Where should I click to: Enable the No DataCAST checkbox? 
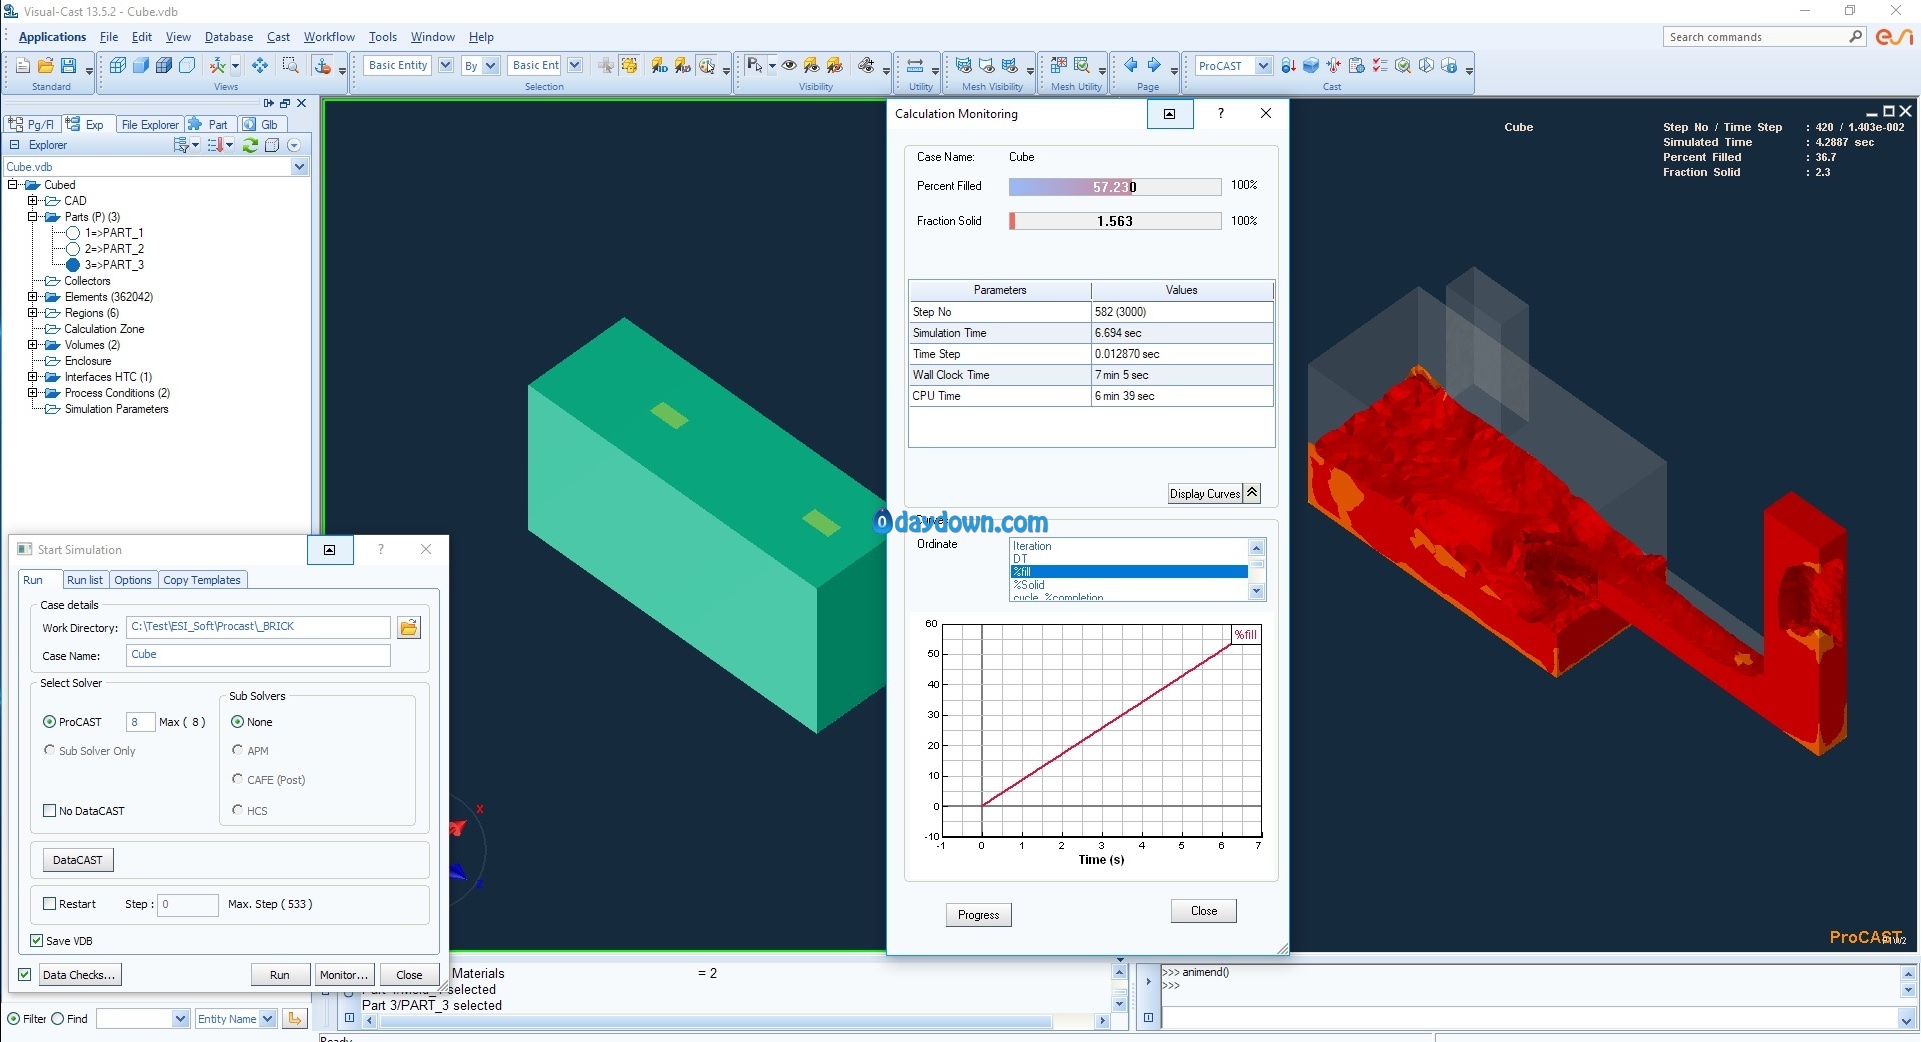(49, 811)
